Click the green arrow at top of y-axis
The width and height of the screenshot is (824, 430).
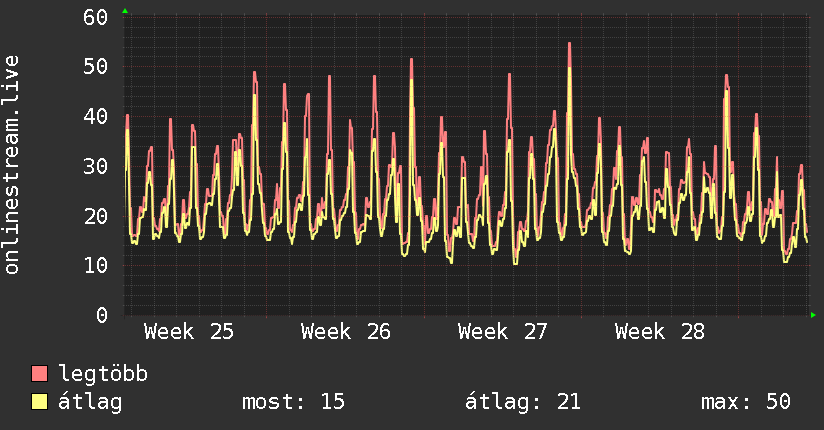pyautogui.click(x=125, y=11)
